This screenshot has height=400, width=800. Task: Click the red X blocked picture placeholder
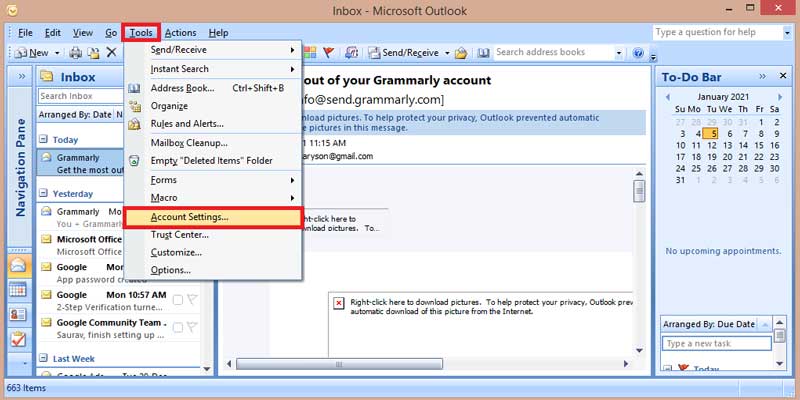tap(339, 303)
